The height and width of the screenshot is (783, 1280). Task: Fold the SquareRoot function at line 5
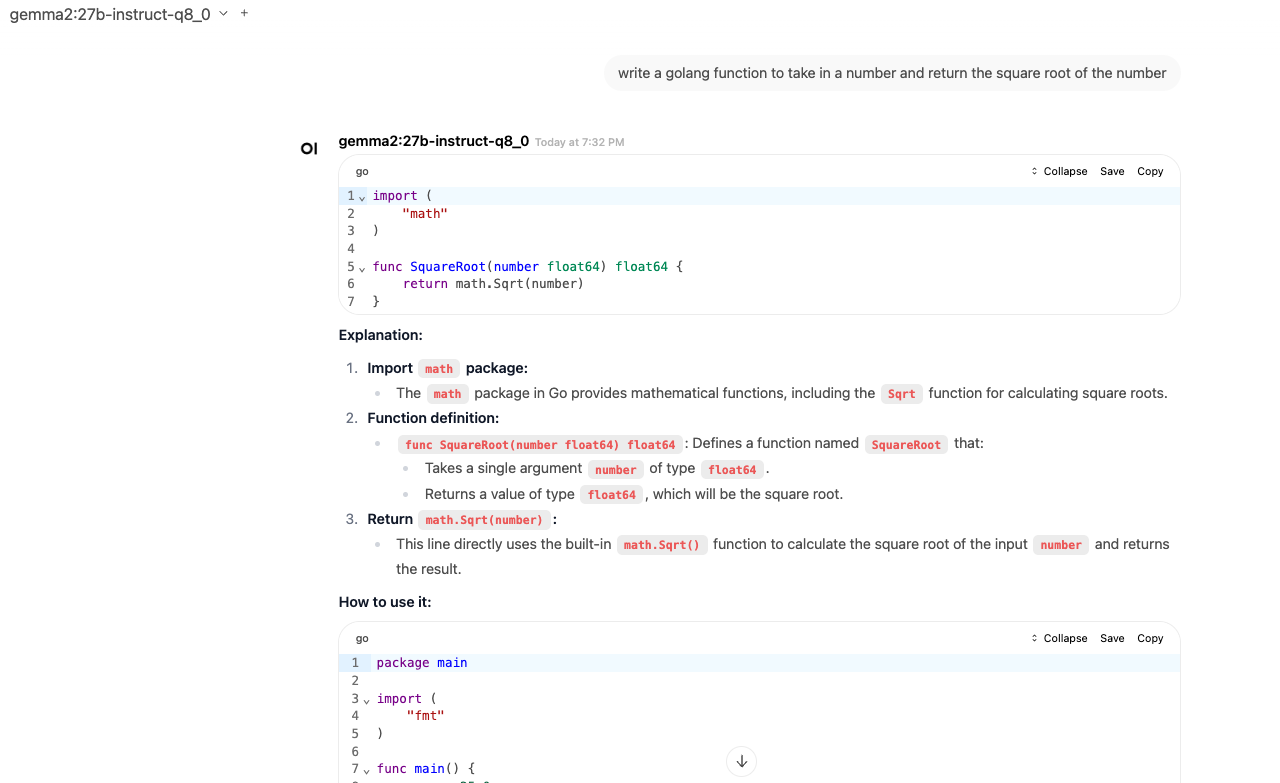point(362,268)
